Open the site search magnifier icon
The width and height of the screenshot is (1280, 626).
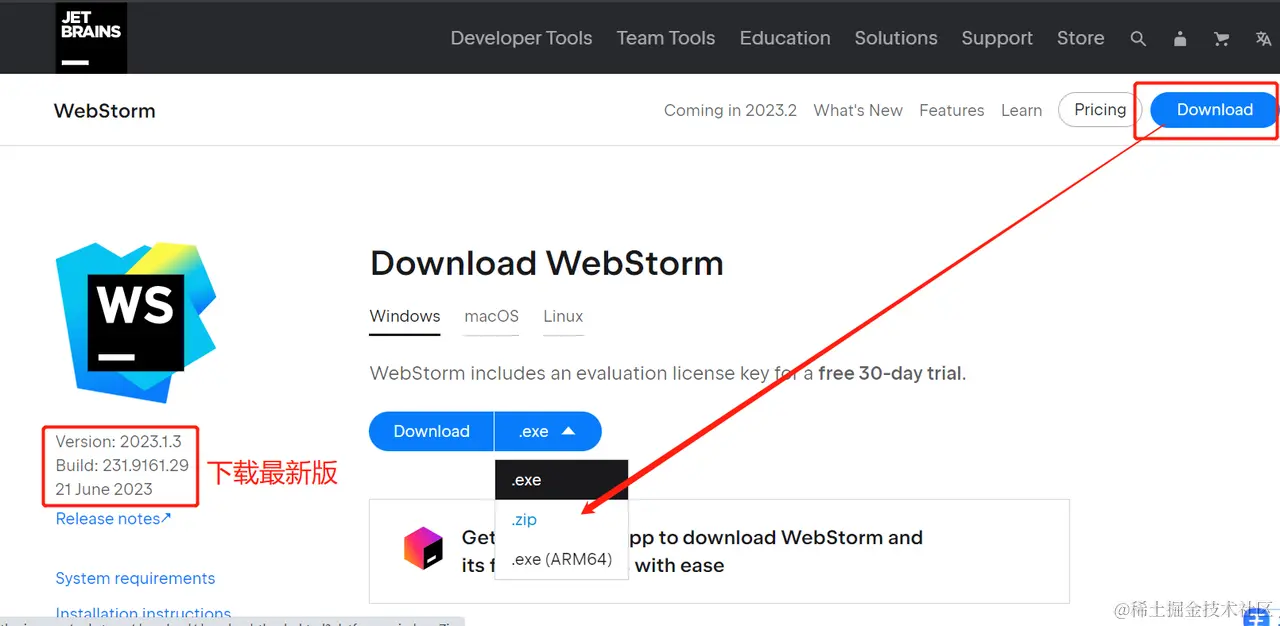(x=1138, y=39)
